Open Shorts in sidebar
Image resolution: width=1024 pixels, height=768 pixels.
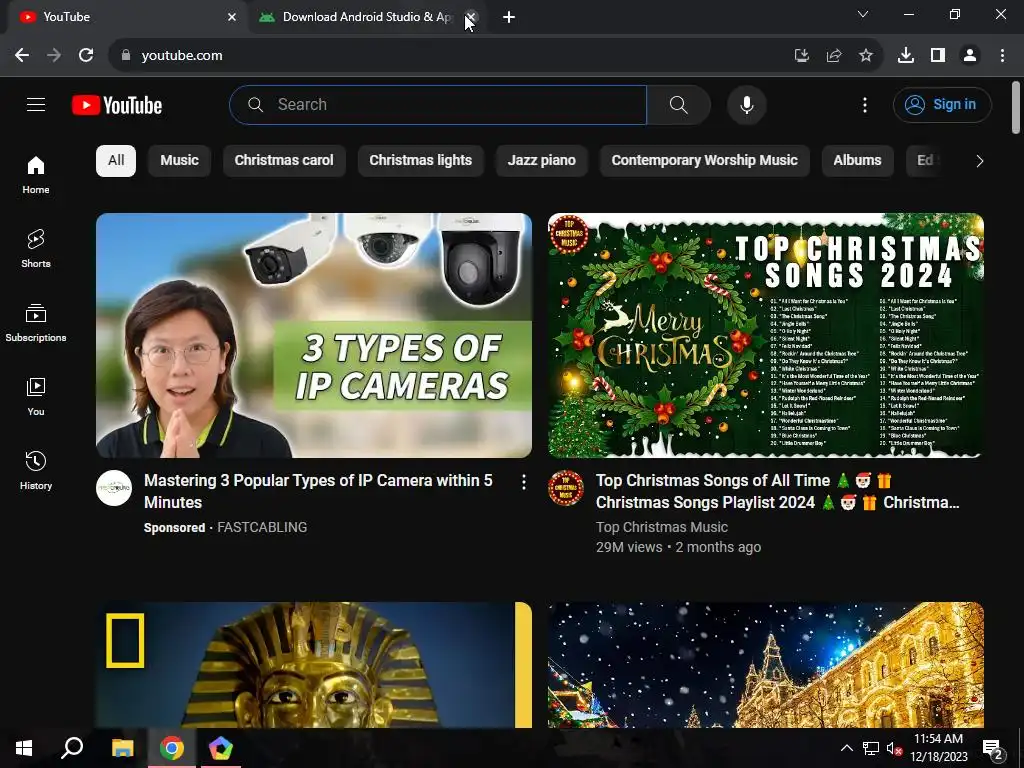coord(36,249)
